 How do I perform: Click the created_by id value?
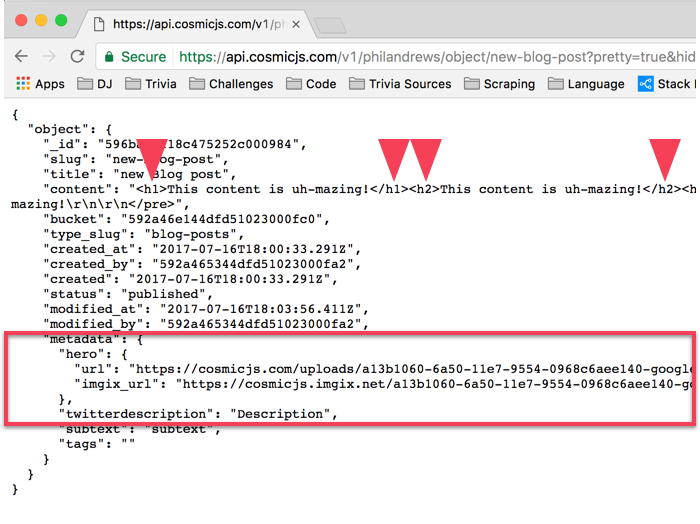coord(253,264)
